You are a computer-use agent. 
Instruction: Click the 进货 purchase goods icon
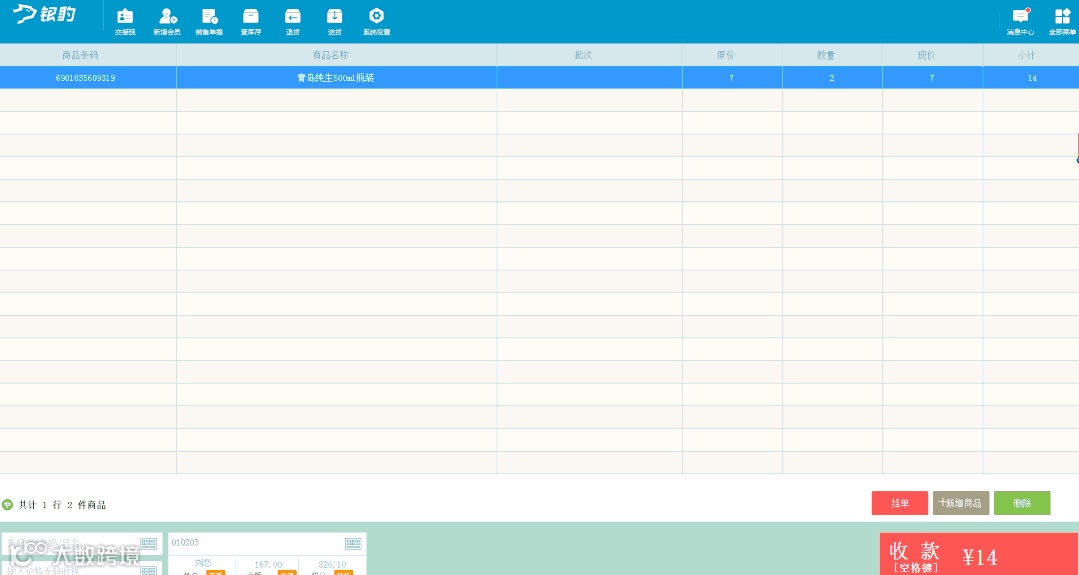coord(334,21)
